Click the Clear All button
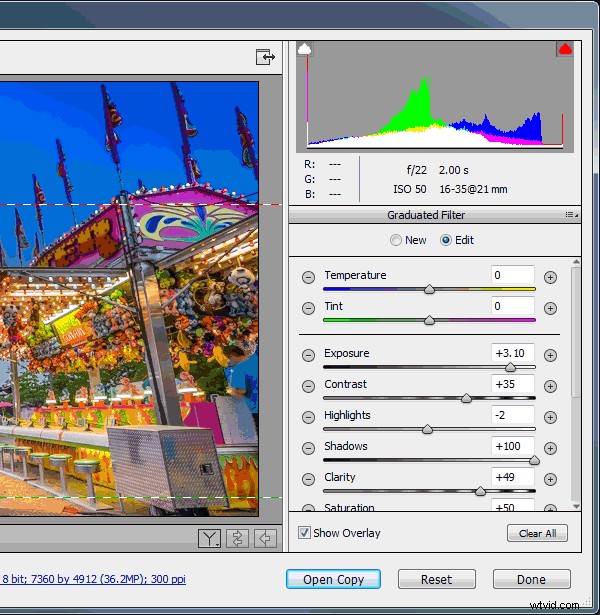This screenshot has height=615, width=600. 537,533
